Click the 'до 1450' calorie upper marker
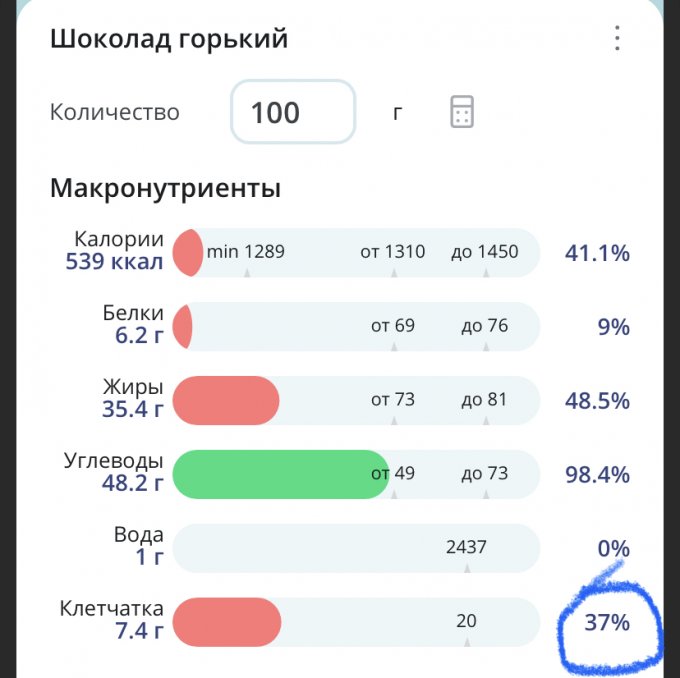The height and width of the screenshot is (678, 680). pyautogui.click(x=484, y=252)
